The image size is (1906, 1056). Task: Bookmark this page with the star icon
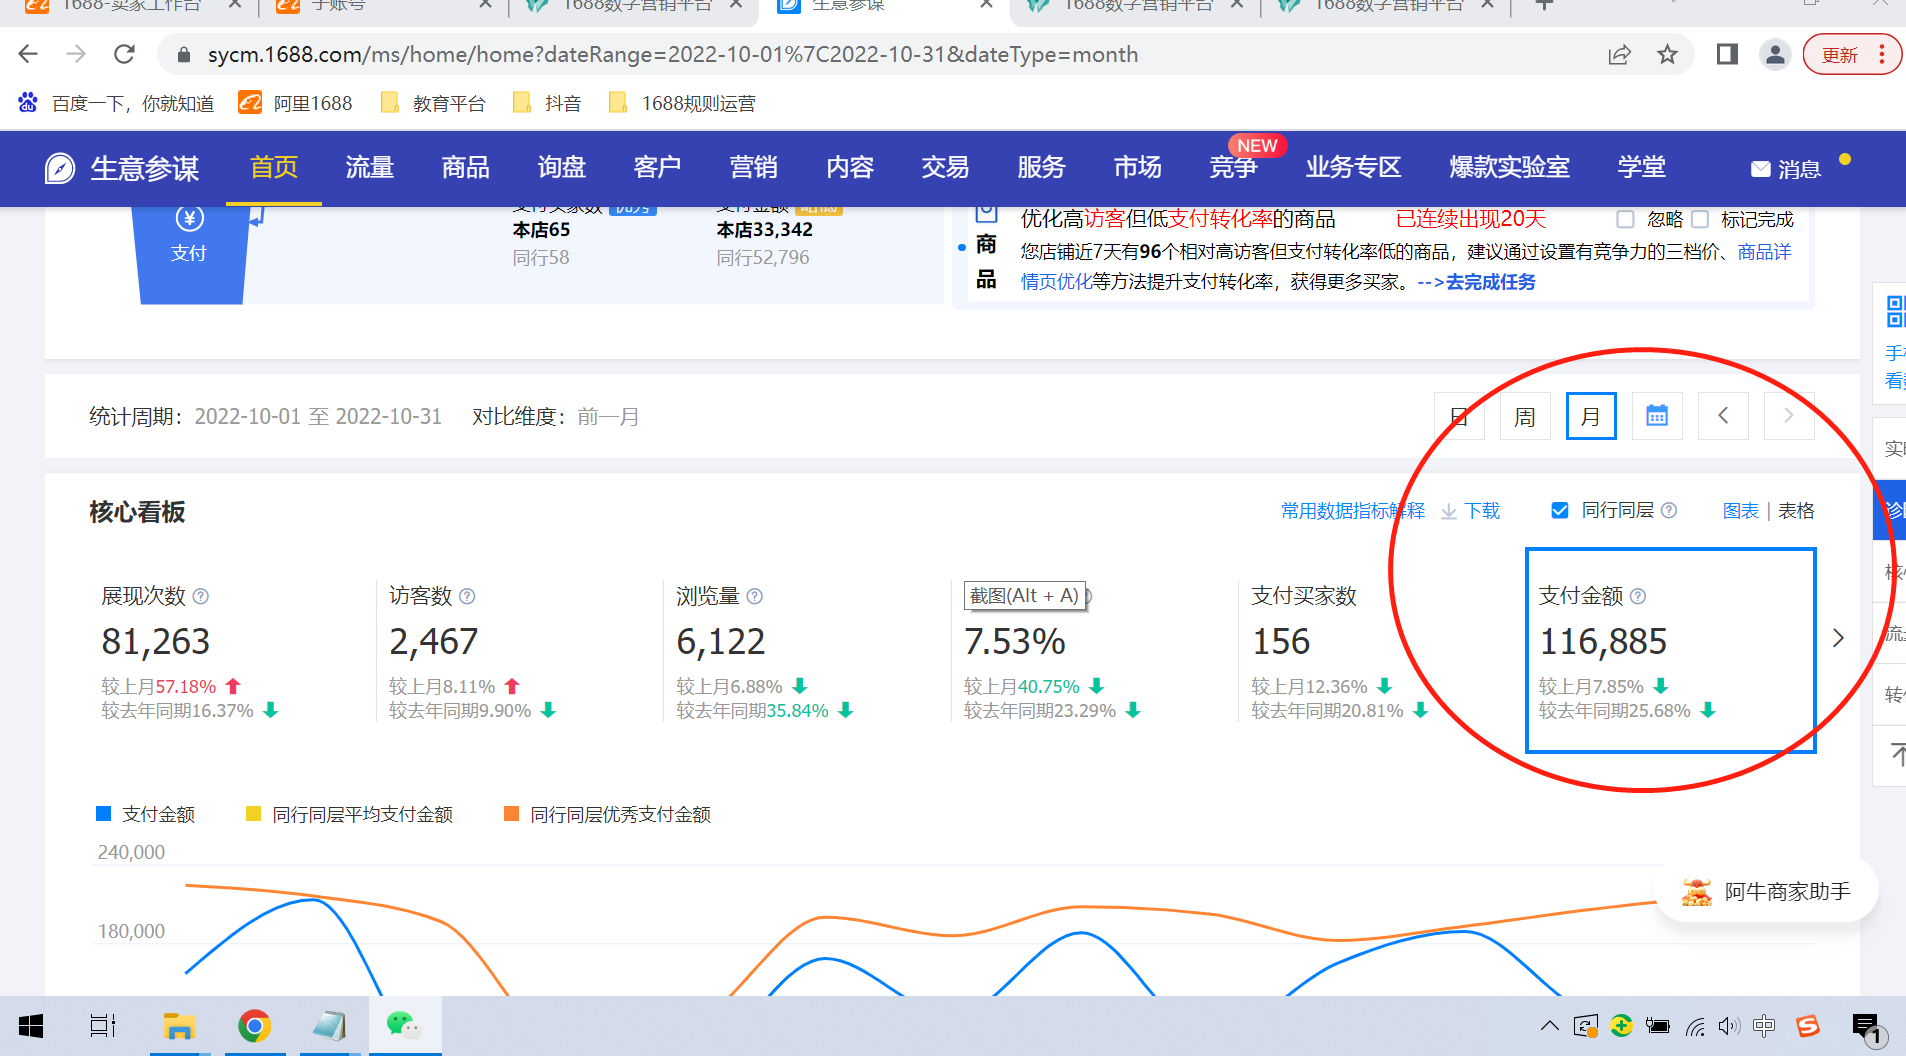1667,54
